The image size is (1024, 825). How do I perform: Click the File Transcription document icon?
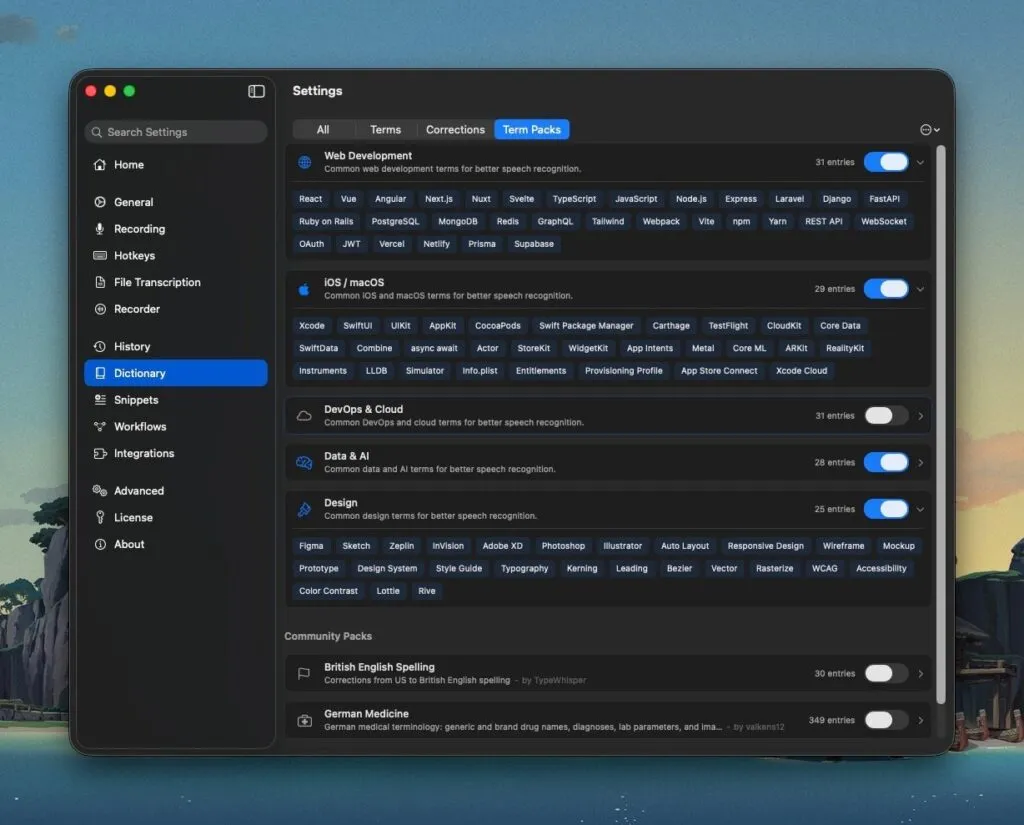(x=100, y=282)
